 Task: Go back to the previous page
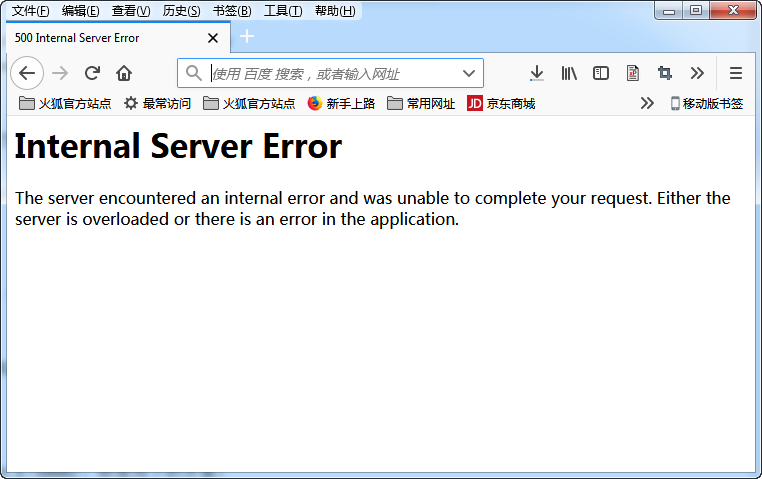click(x=27, y=73)
